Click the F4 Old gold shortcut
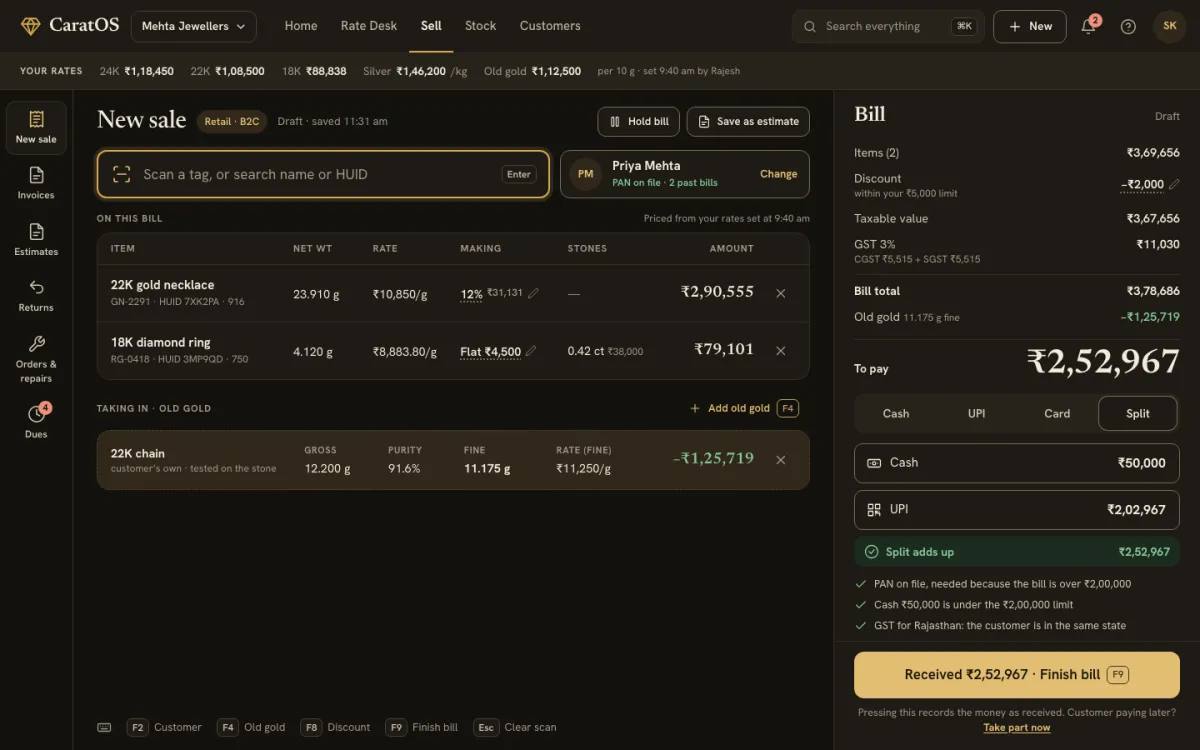The height and width of the screenshot is (750, 1200). [x=251, y=727]
